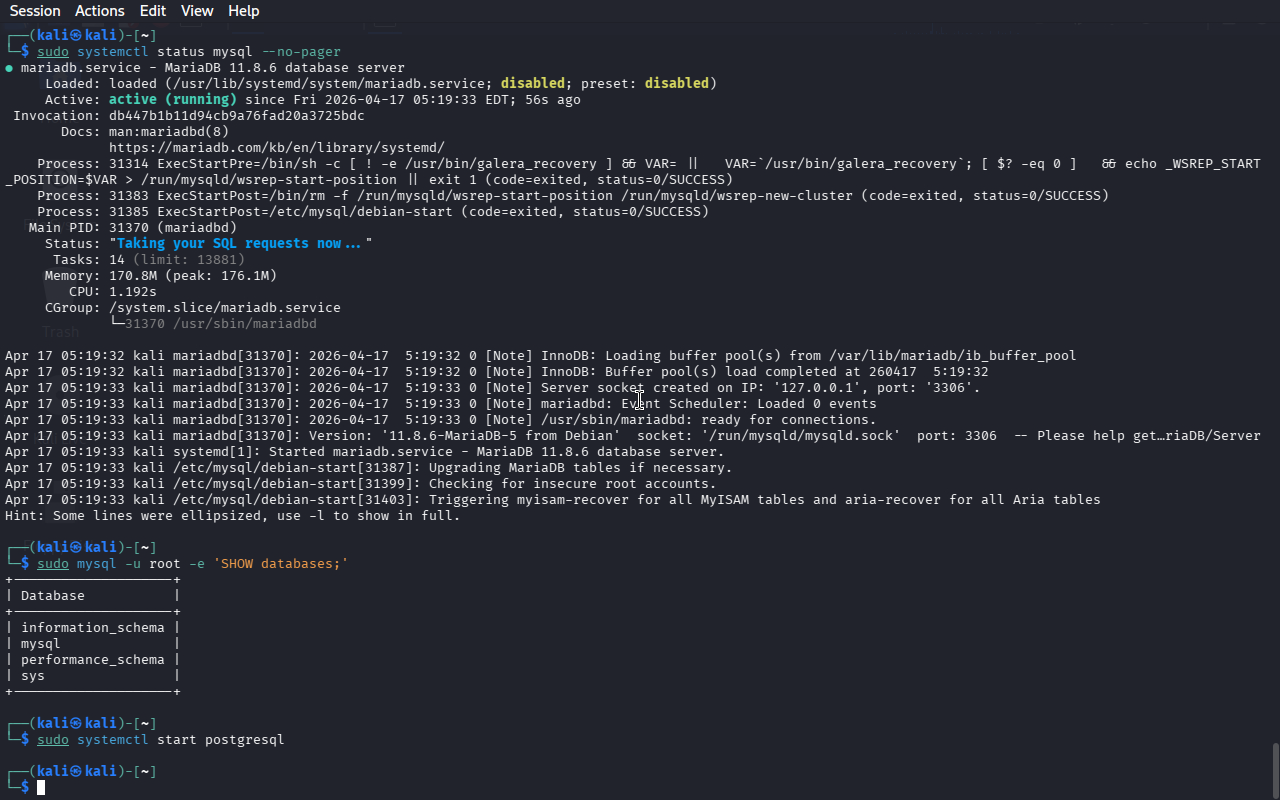The width and height of the screenshot is (1280, 800).
Task: Open the Session menu
Action: pyautogui.click(x=35, y=11)
